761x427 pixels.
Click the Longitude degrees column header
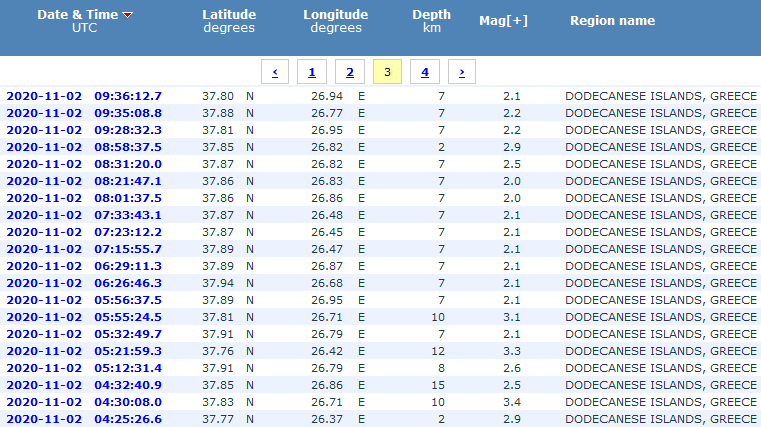tap(336, 21)
